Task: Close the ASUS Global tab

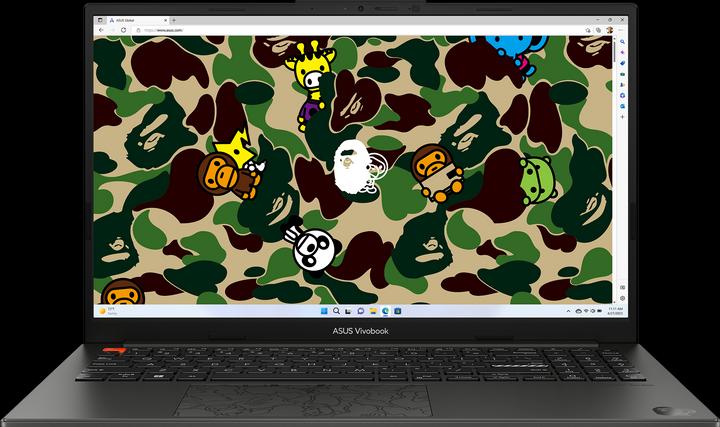Action: pos(166,20)
